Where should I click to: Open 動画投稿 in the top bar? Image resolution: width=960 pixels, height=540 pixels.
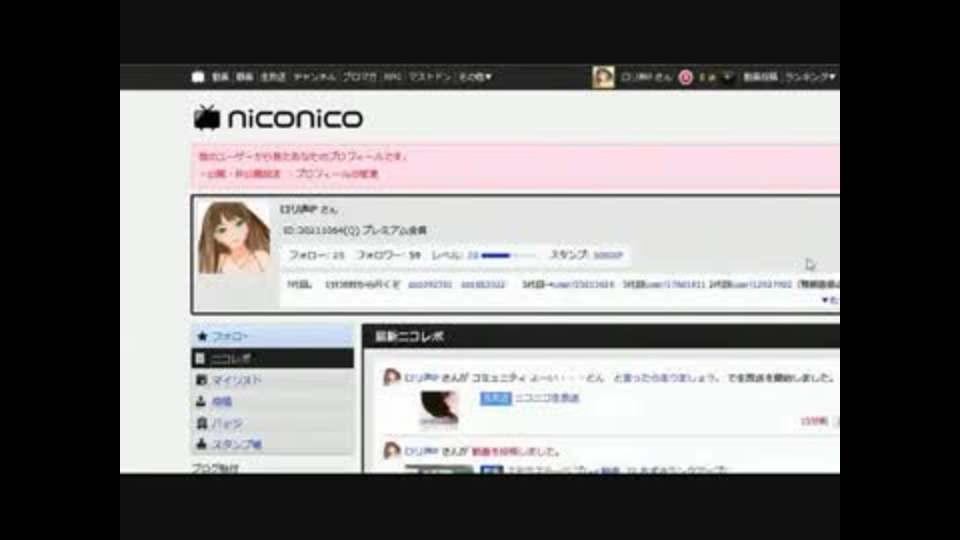pyautogui.click(x=760, y=77)
